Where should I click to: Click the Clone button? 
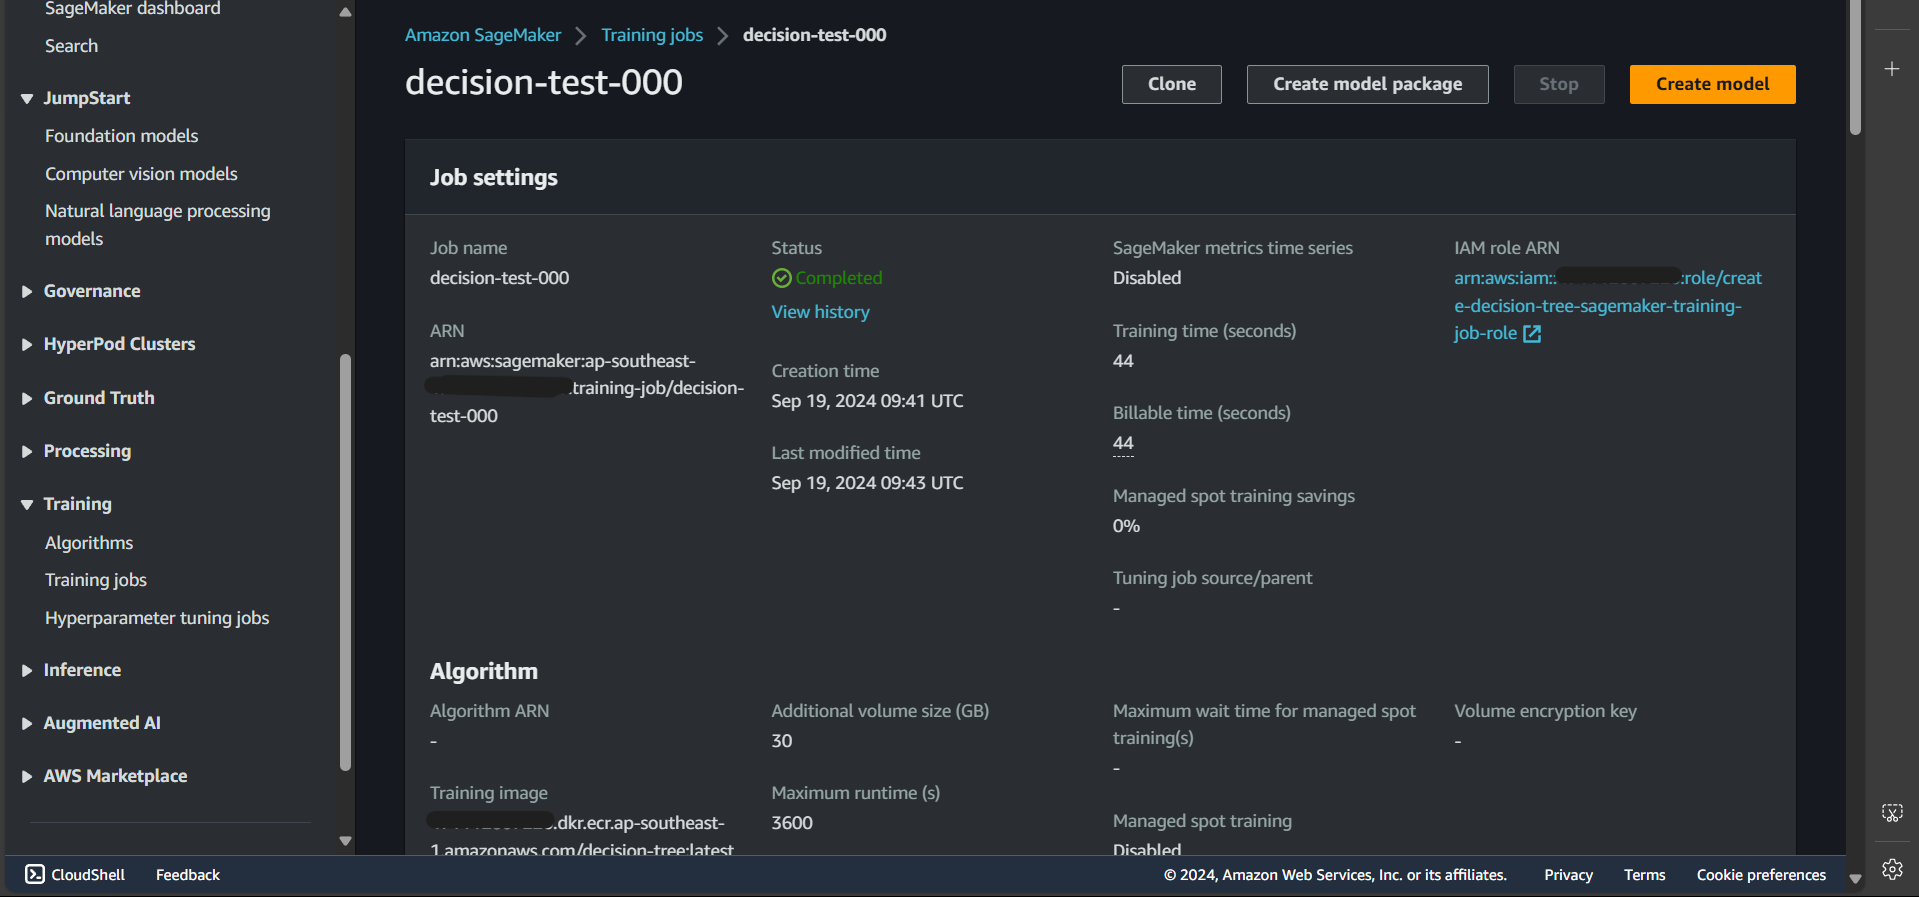(1171, 84)
